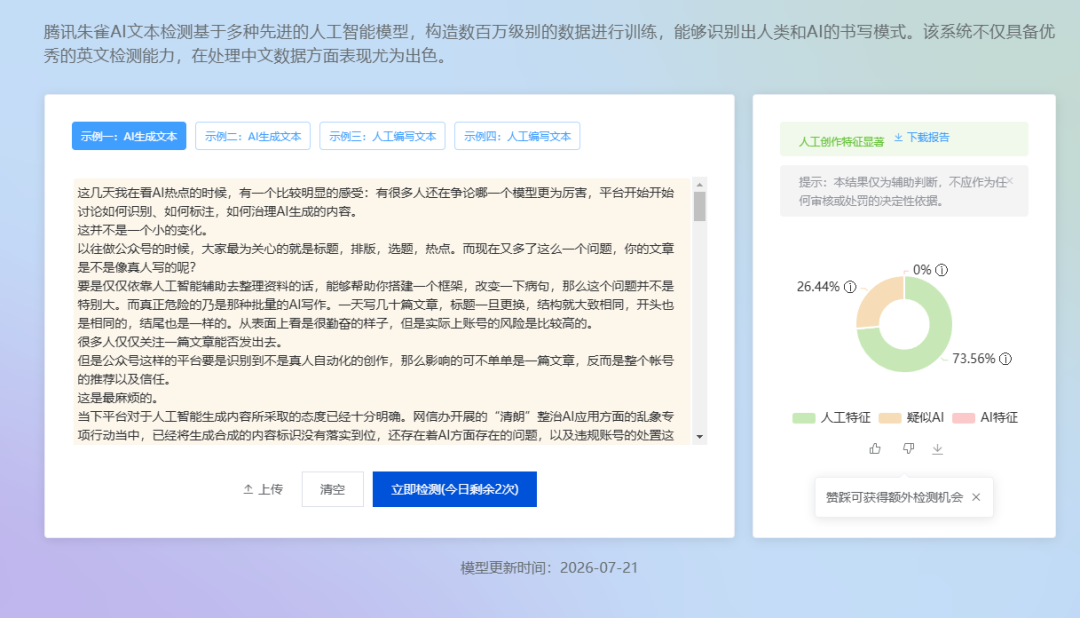
Task: Click the 73.56% percentage label
Action: [973, 359]
